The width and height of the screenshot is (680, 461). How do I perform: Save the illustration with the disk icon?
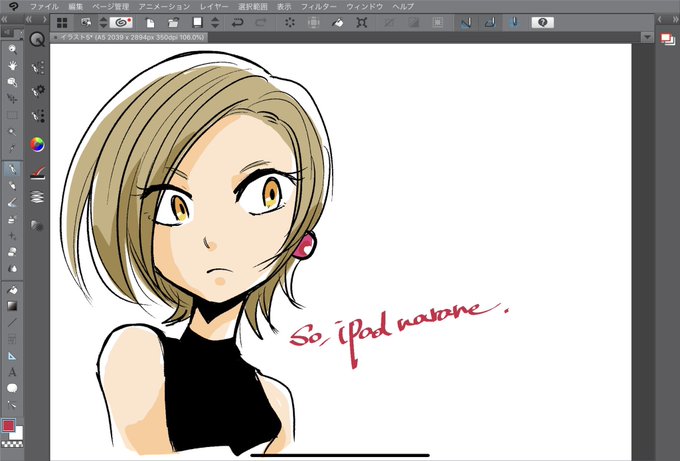tap(197, 23)
